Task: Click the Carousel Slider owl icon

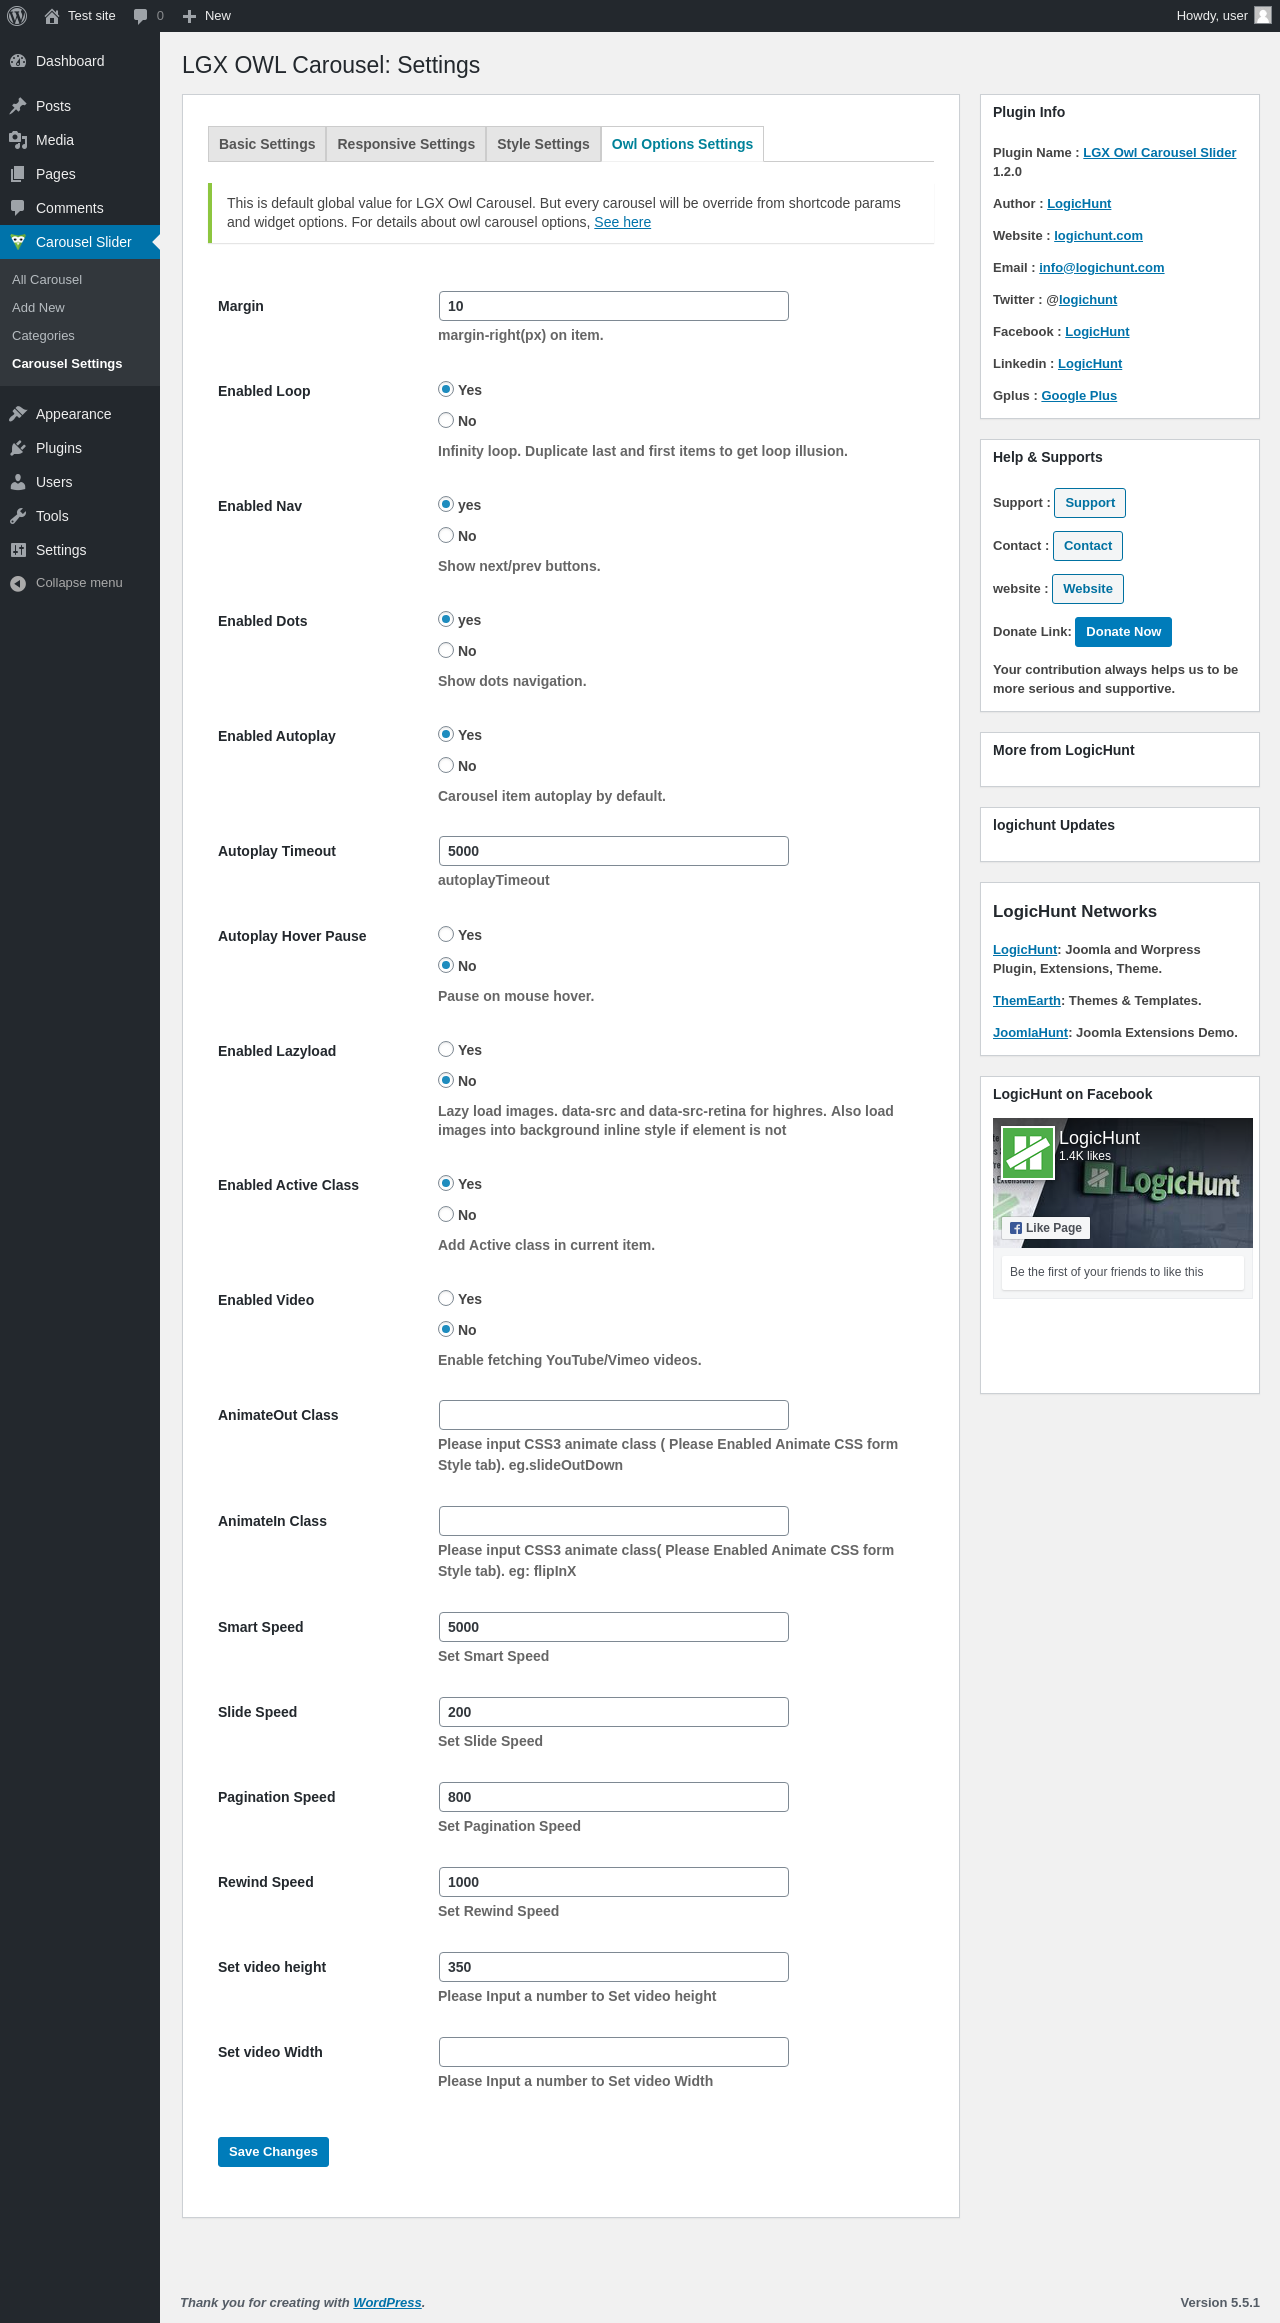Action: pyautogui.click(x=18, y=242)
